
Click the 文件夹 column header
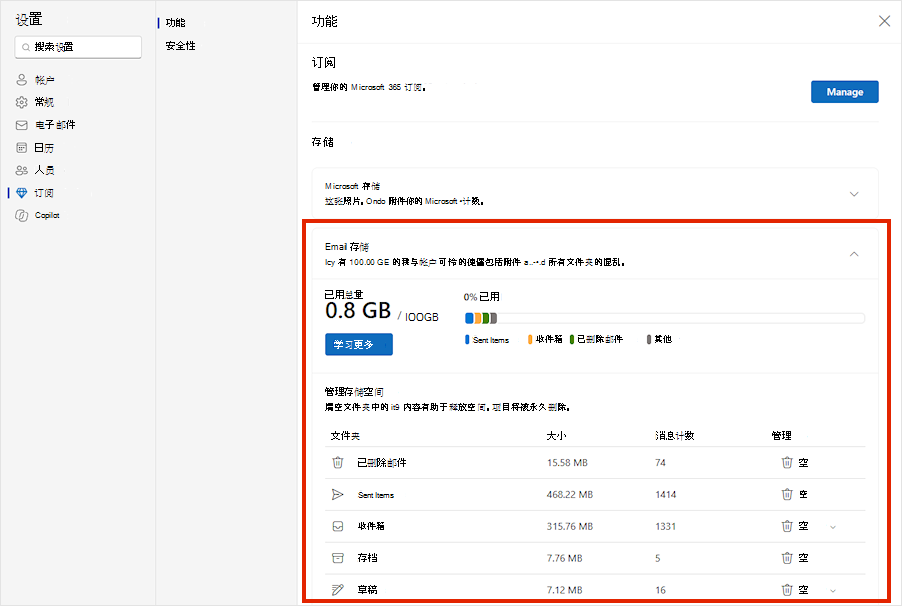click(x=345, y=436)
